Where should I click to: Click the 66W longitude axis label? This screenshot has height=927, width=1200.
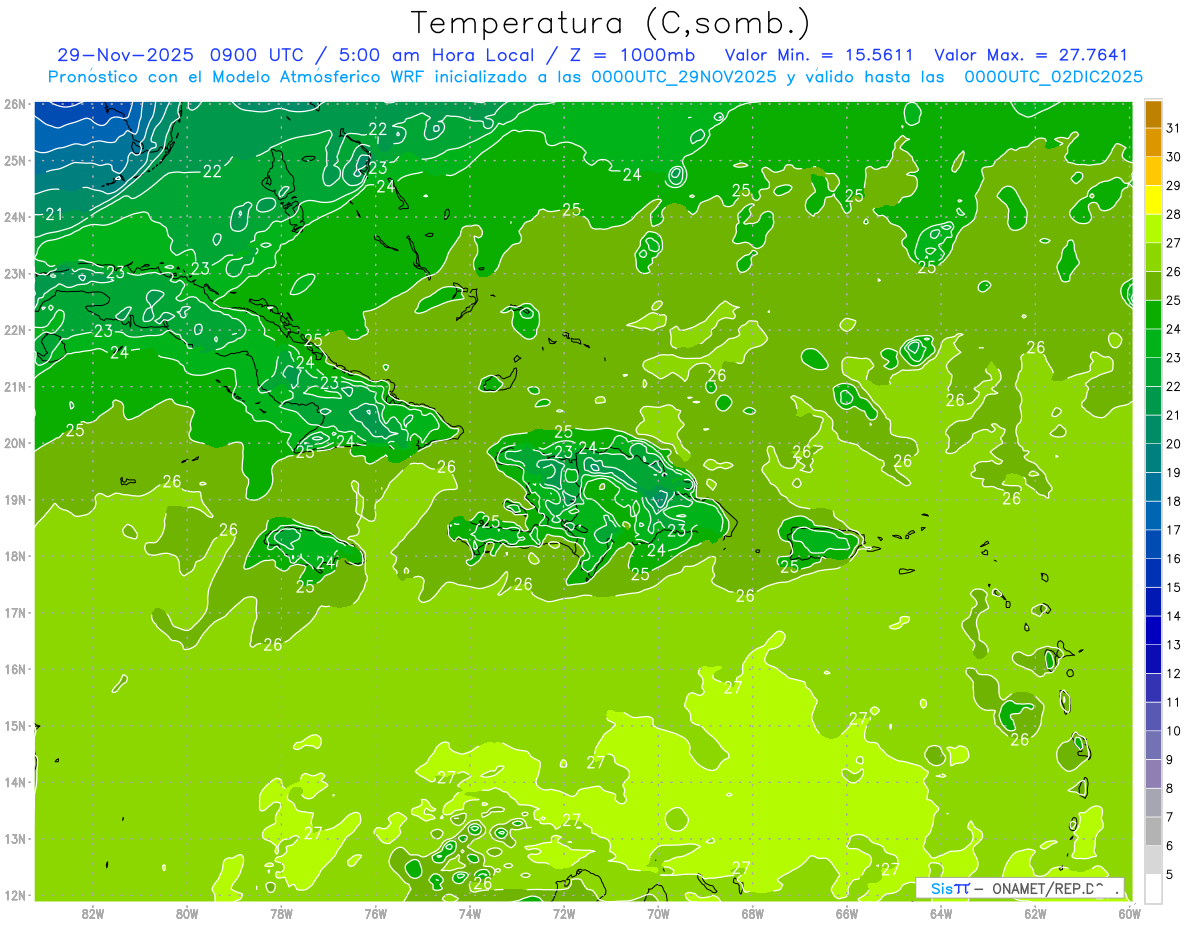(x=847, y=912)
